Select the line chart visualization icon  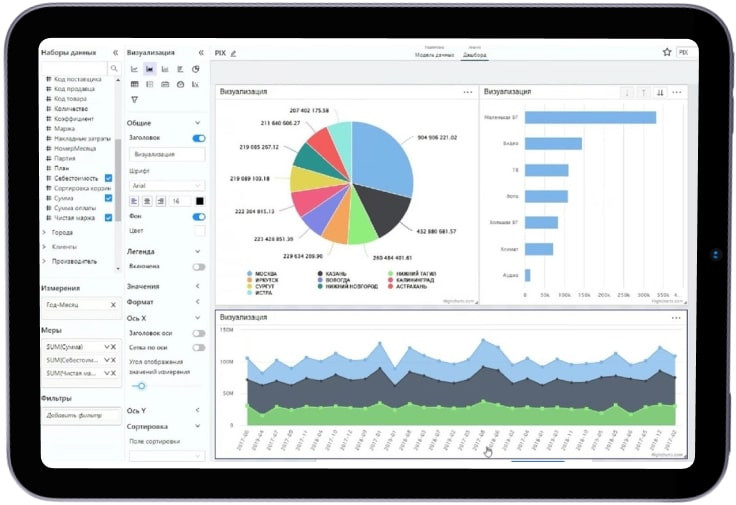point(134,69)
